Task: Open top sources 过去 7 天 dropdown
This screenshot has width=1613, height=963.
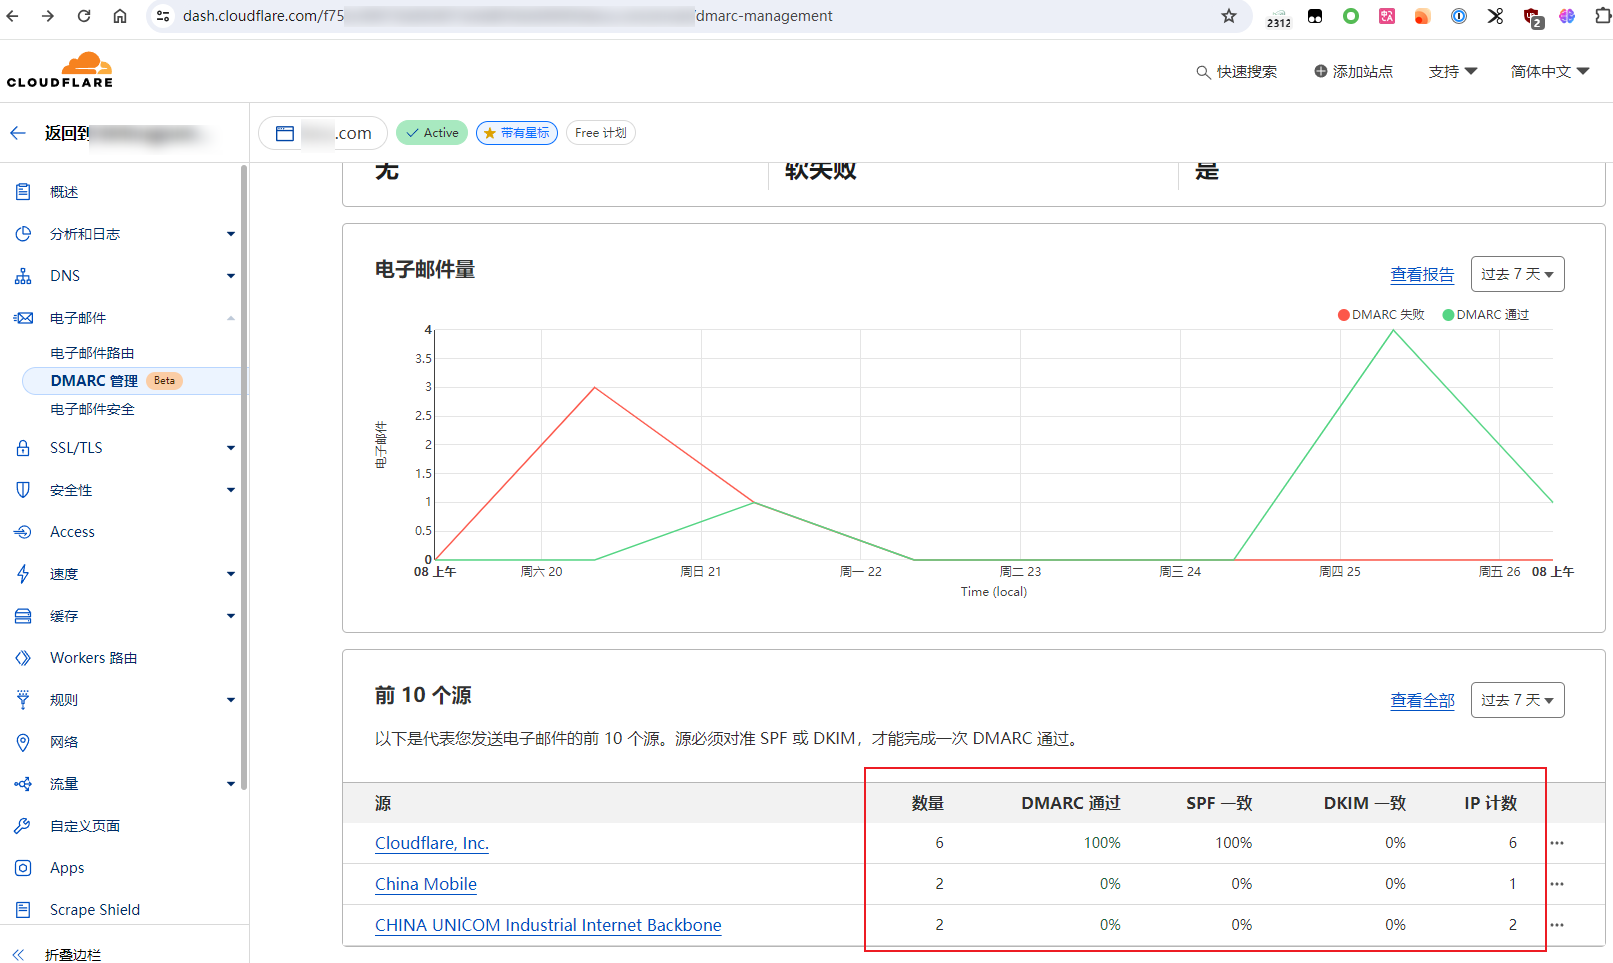Action: tap(1517, 700)
